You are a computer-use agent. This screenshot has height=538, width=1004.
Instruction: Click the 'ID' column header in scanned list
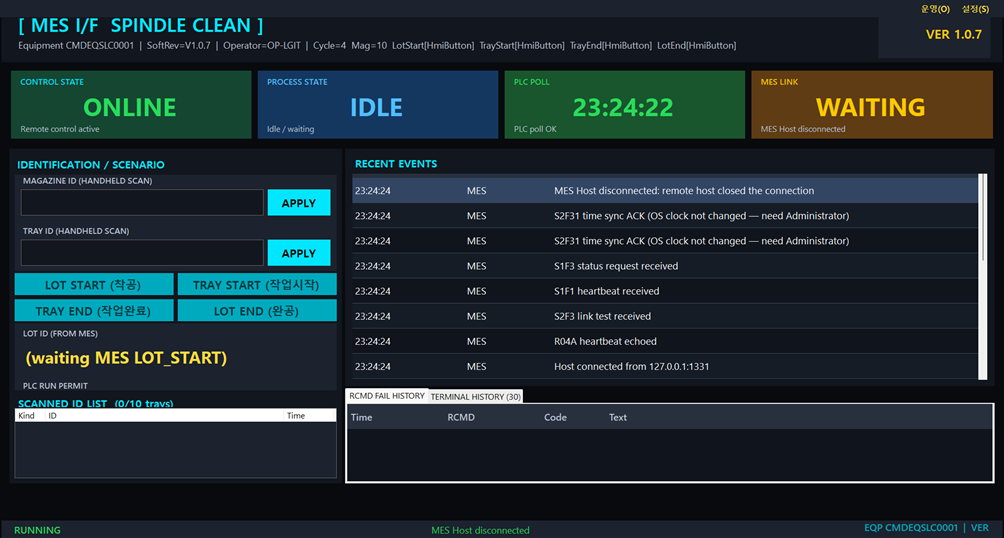click(x=165, y=416)
